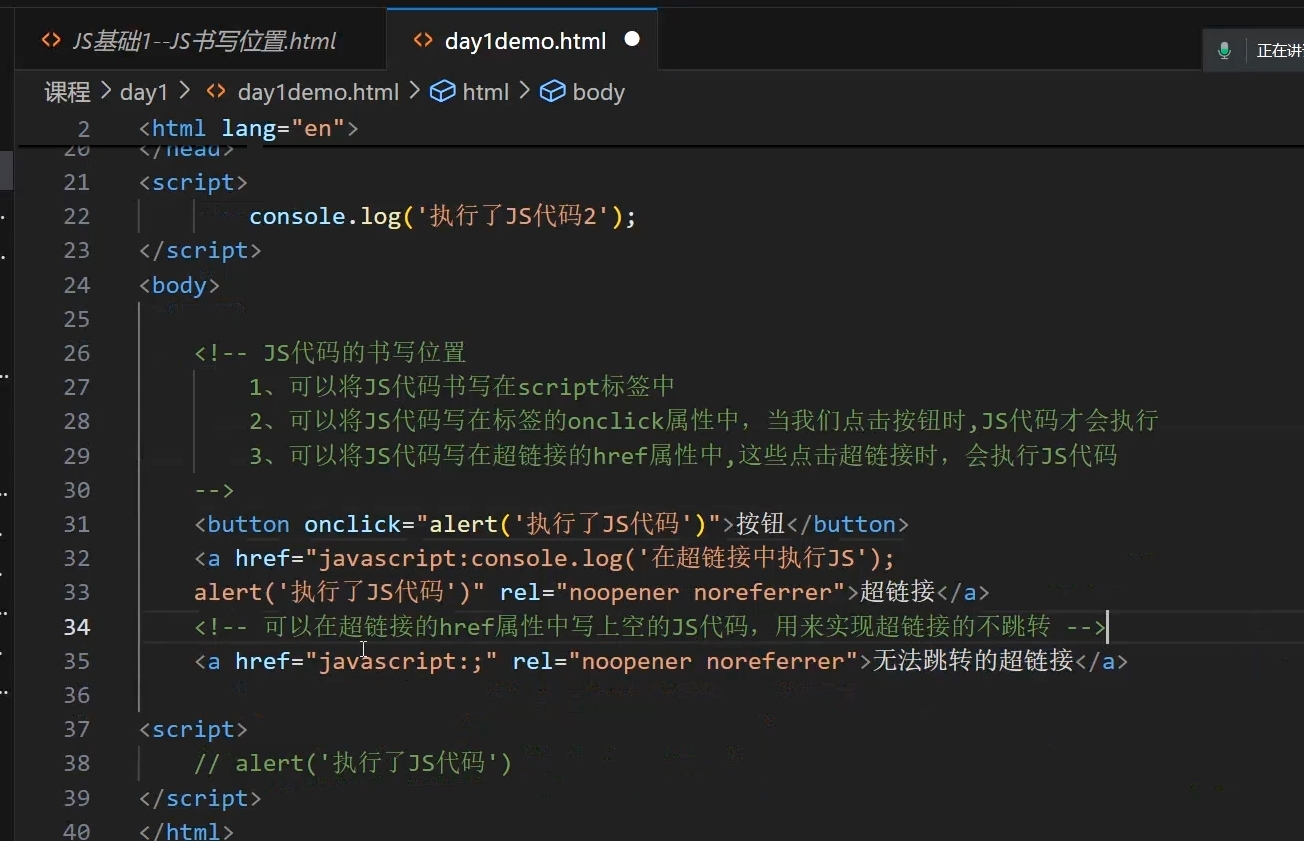
Task: Click comment line starting 3、可以将JS代码写在超链接的href
Action: [683, 456]
